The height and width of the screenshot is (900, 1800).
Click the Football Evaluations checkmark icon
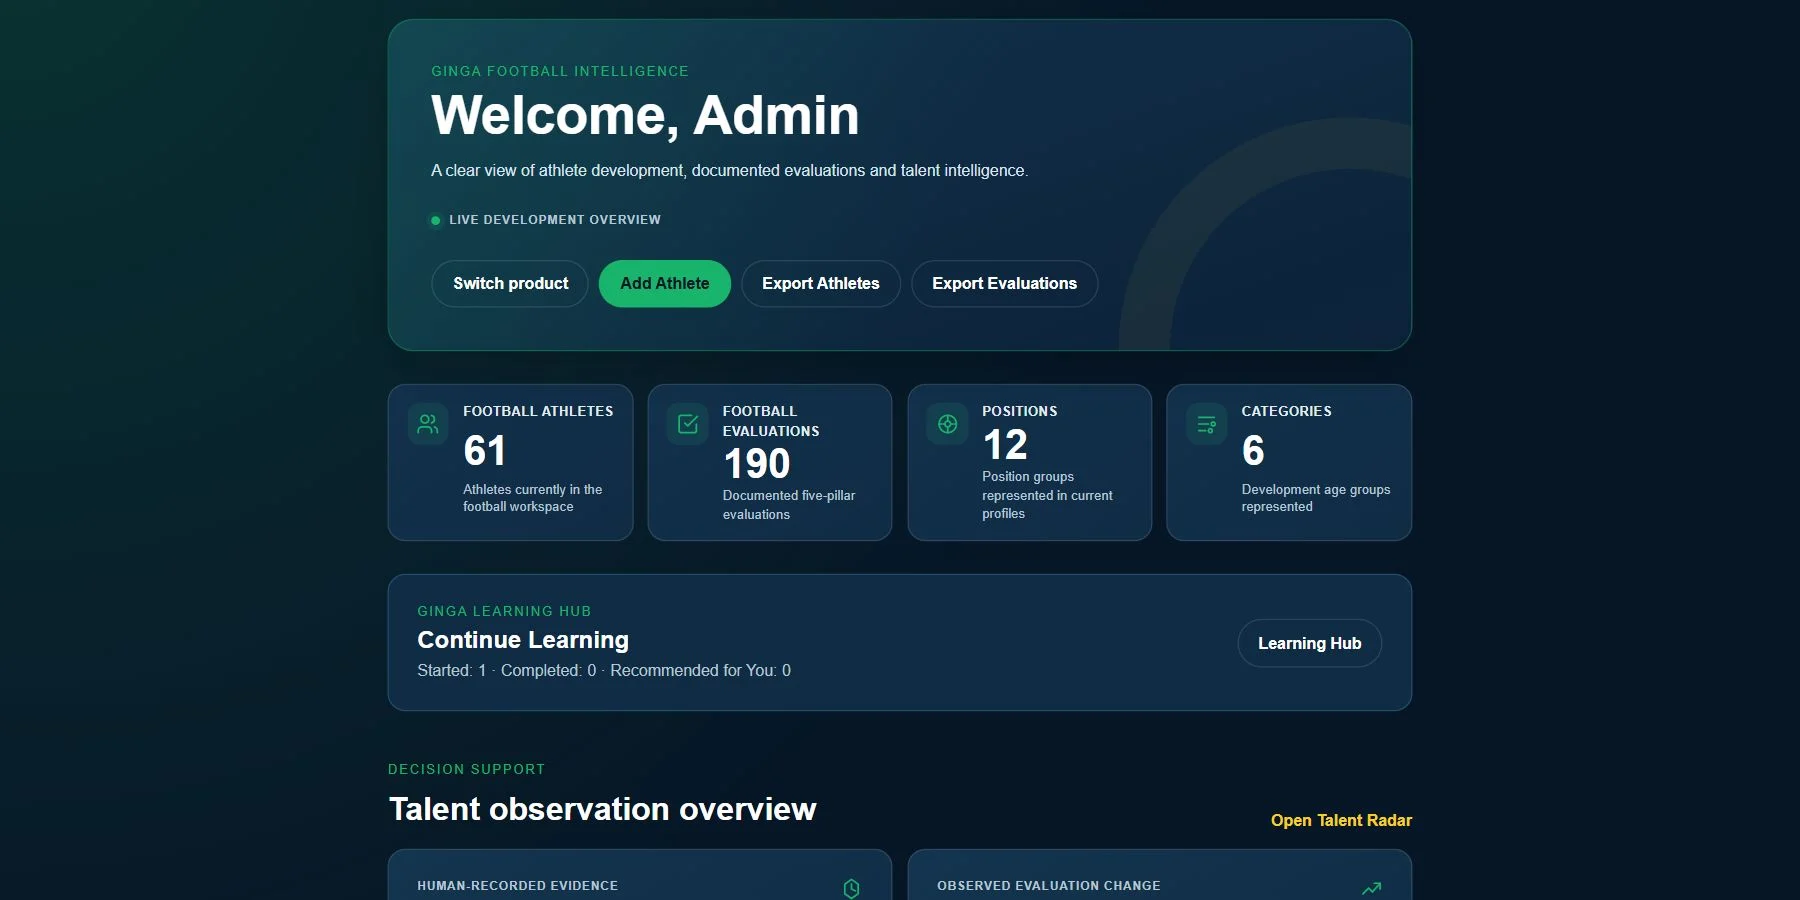point(688,424)
